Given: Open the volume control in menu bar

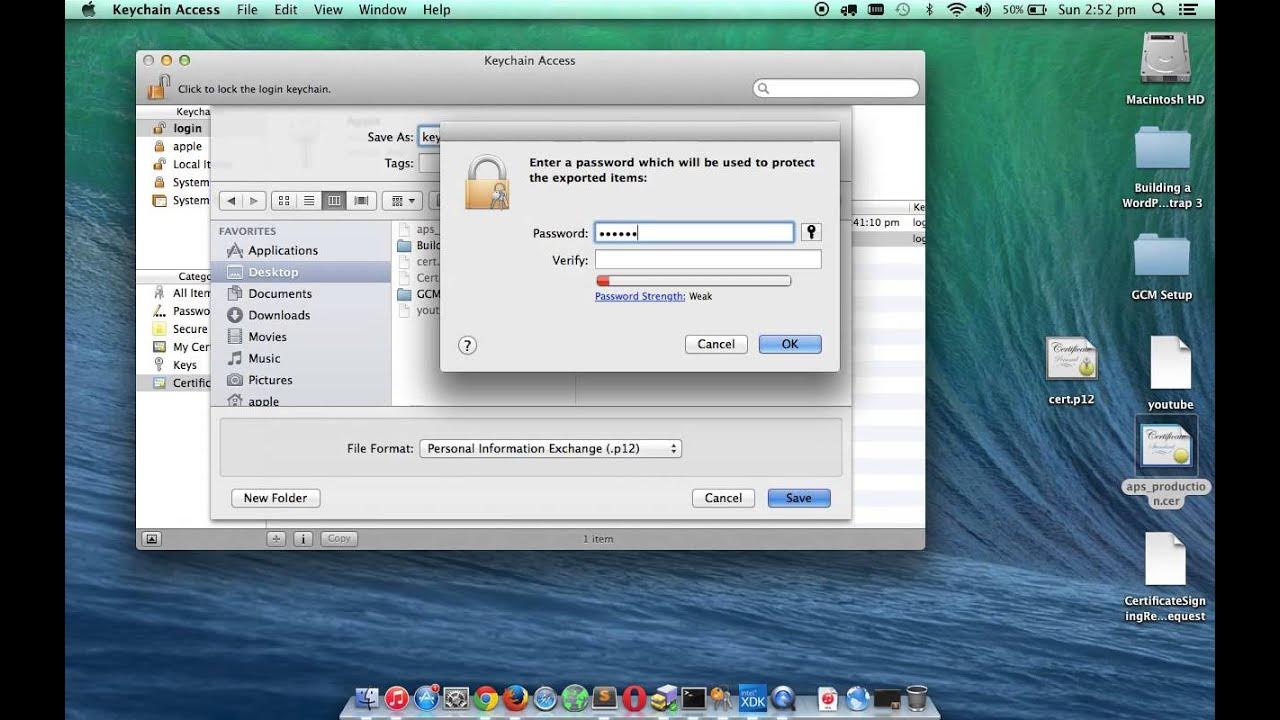Looking at the screenshot, I should coord(982,10).
